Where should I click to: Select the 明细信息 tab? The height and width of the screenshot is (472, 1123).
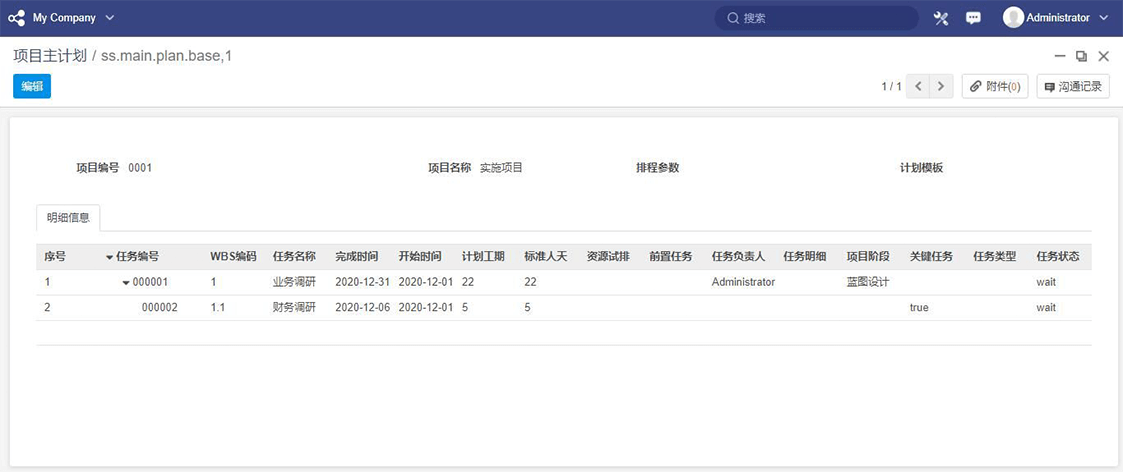(68, 217)
